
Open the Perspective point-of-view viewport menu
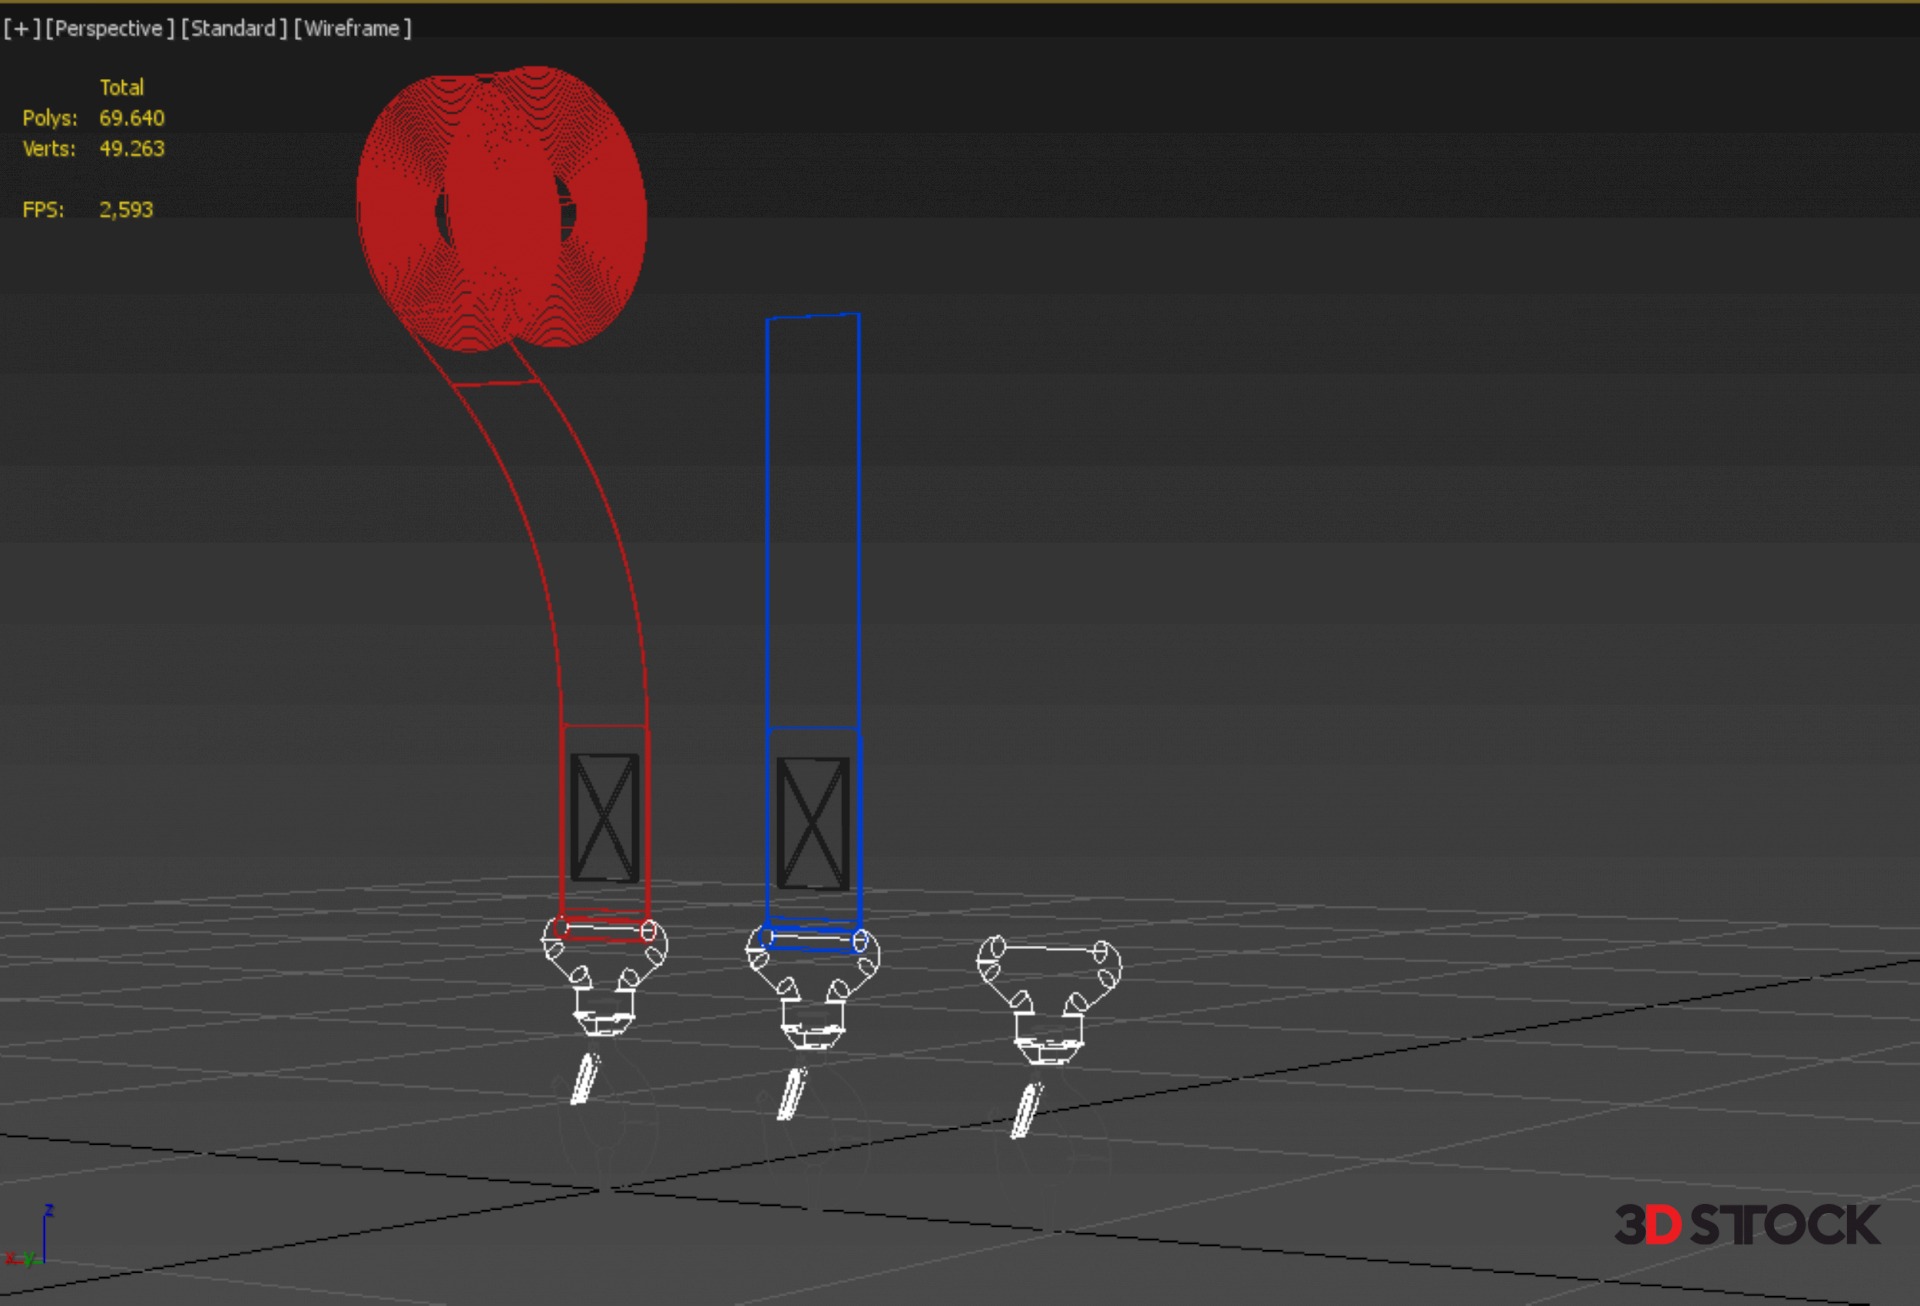109,29
